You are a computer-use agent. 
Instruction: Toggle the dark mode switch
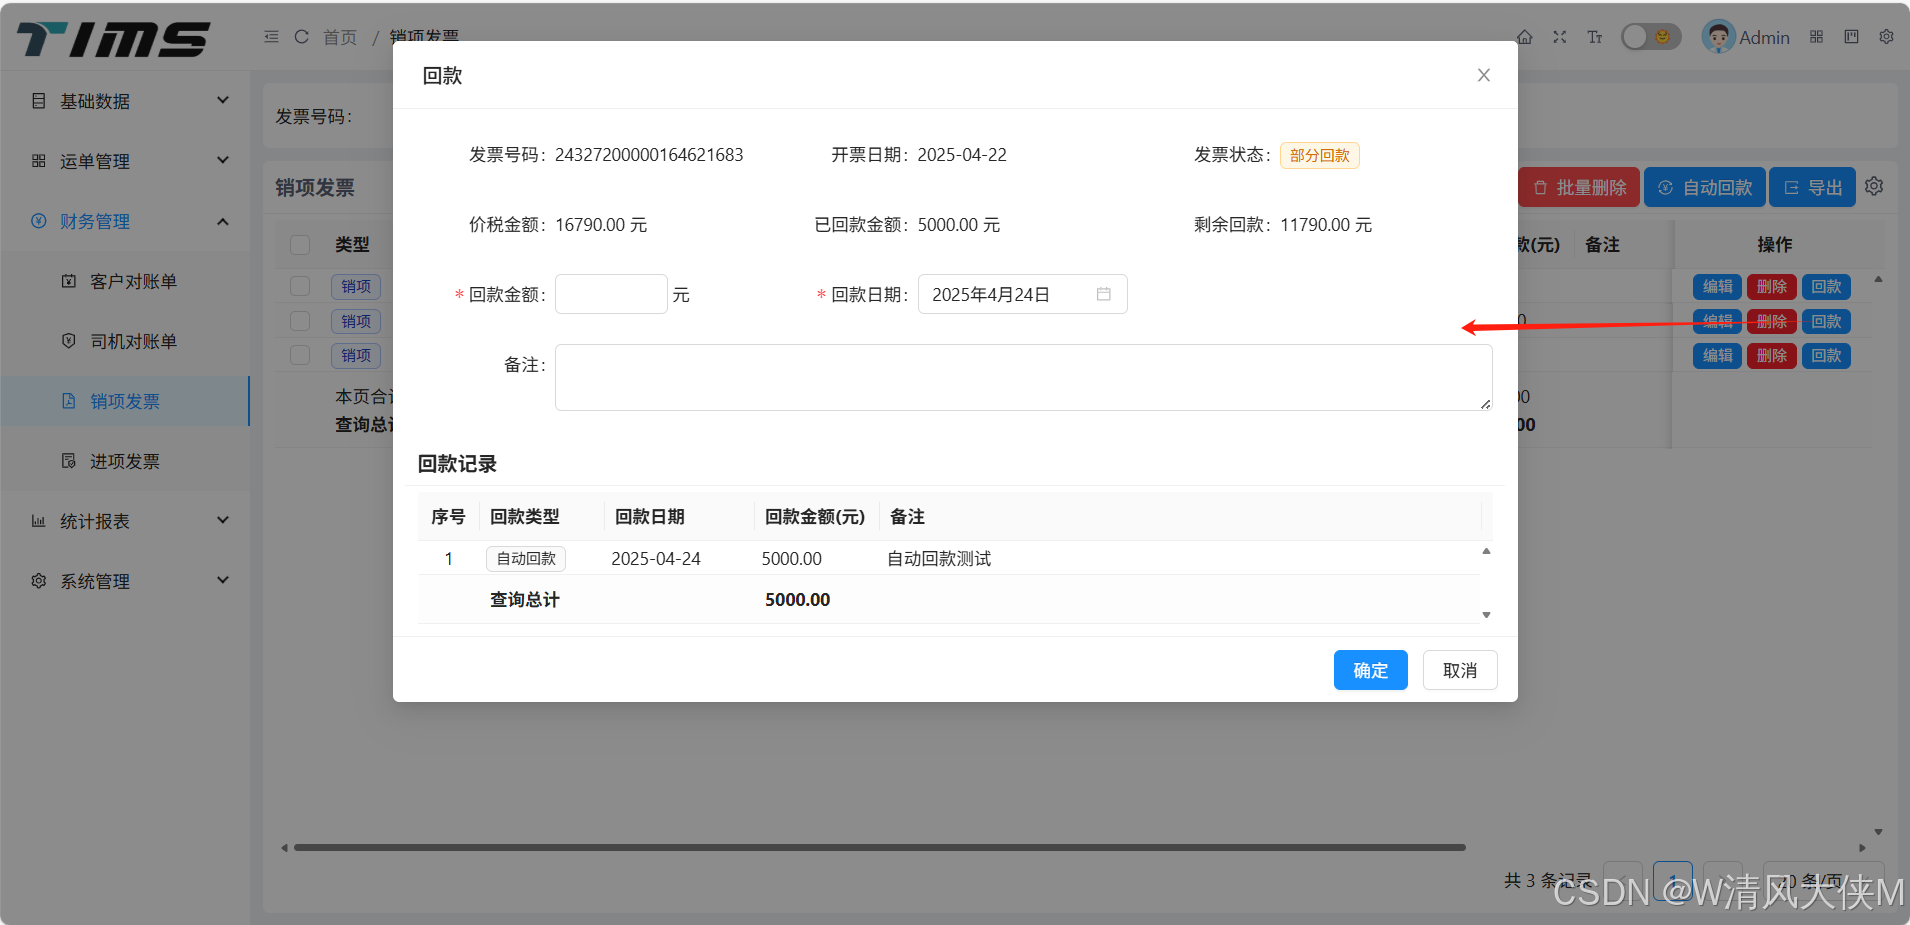pos(1651,37)
